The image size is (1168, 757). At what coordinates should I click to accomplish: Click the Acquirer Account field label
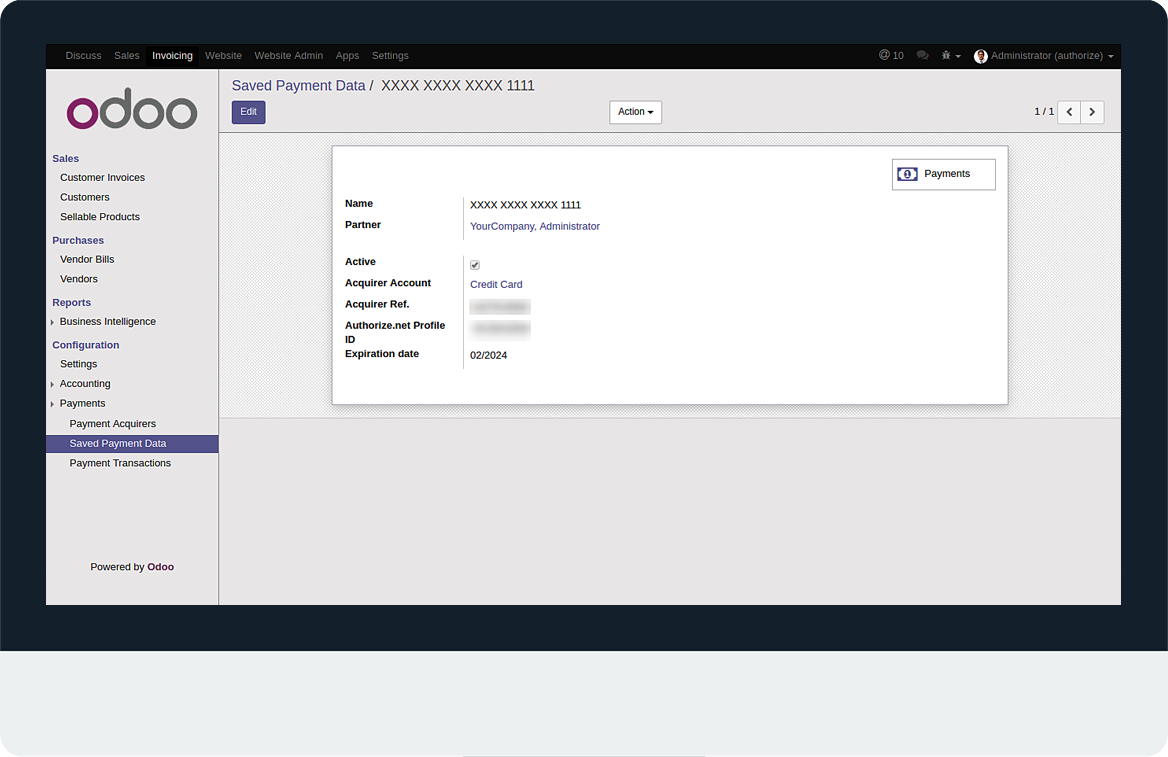click(x=388, y=283)
